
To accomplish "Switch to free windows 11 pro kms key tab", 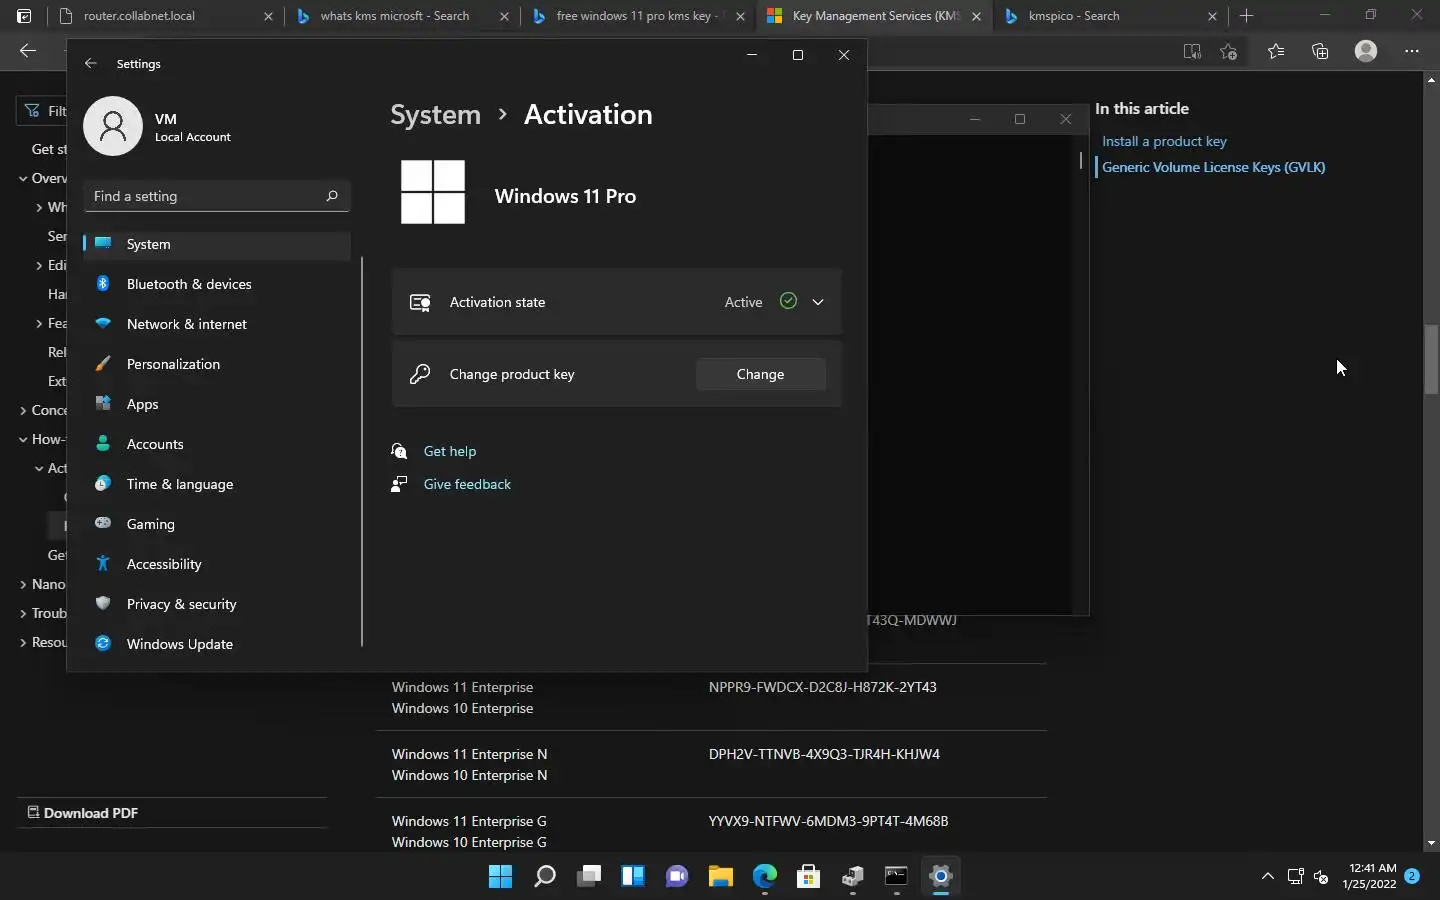I will coord(637,16).
